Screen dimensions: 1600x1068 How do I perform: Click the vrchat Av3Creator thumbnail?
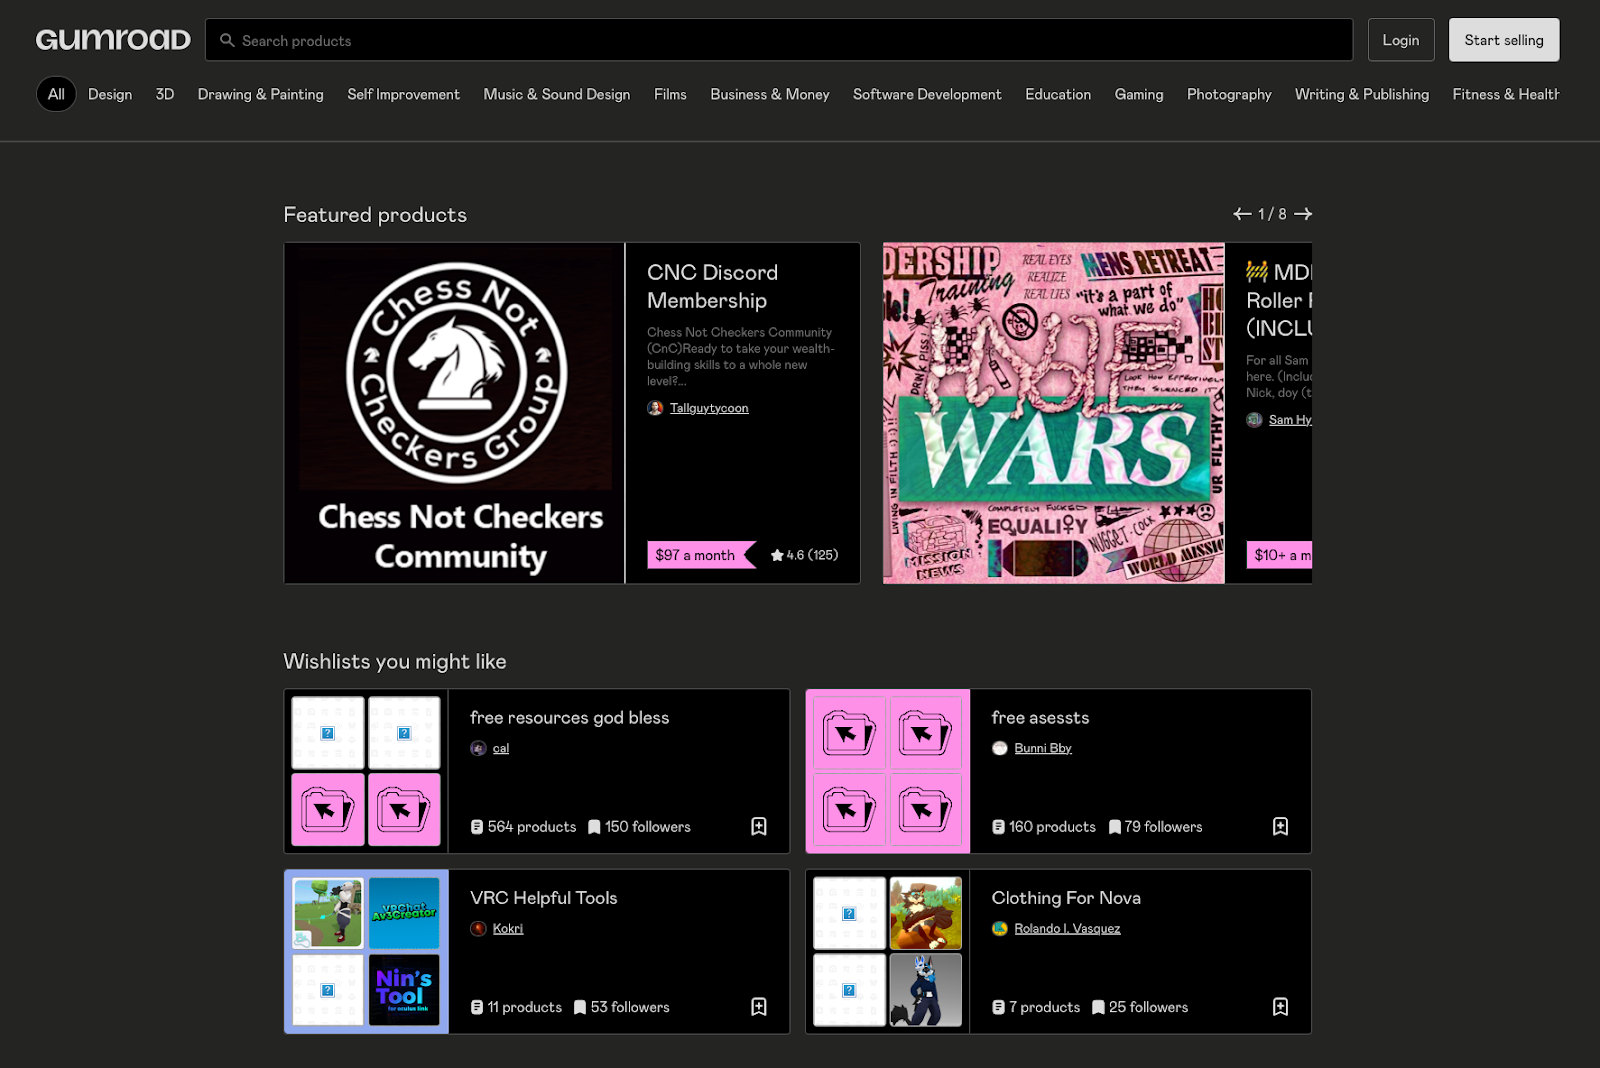pos(404,913)
